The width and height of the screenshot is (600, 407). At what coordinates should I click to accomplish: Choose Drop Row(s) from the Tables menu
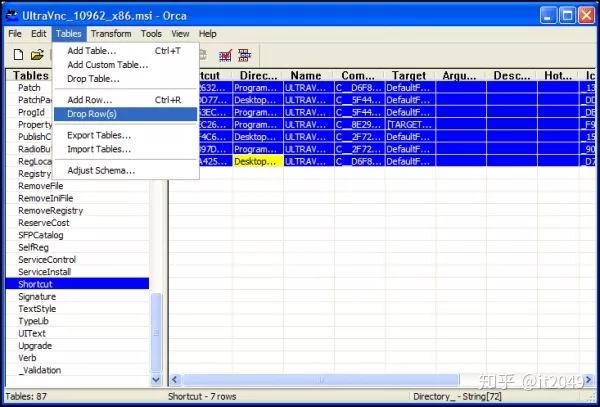coord(91,114)
